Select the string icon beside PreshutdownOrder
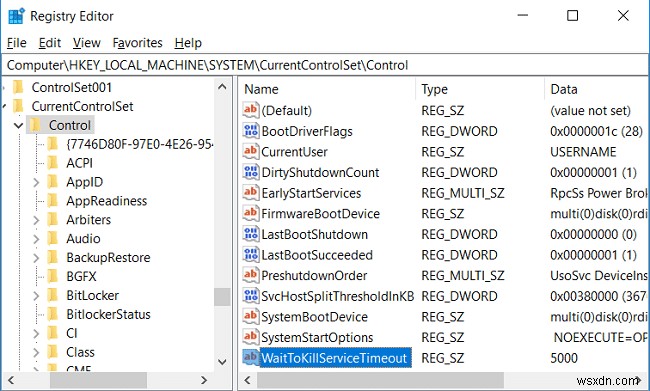The image size is (650, 391). [x=251, y=274]
